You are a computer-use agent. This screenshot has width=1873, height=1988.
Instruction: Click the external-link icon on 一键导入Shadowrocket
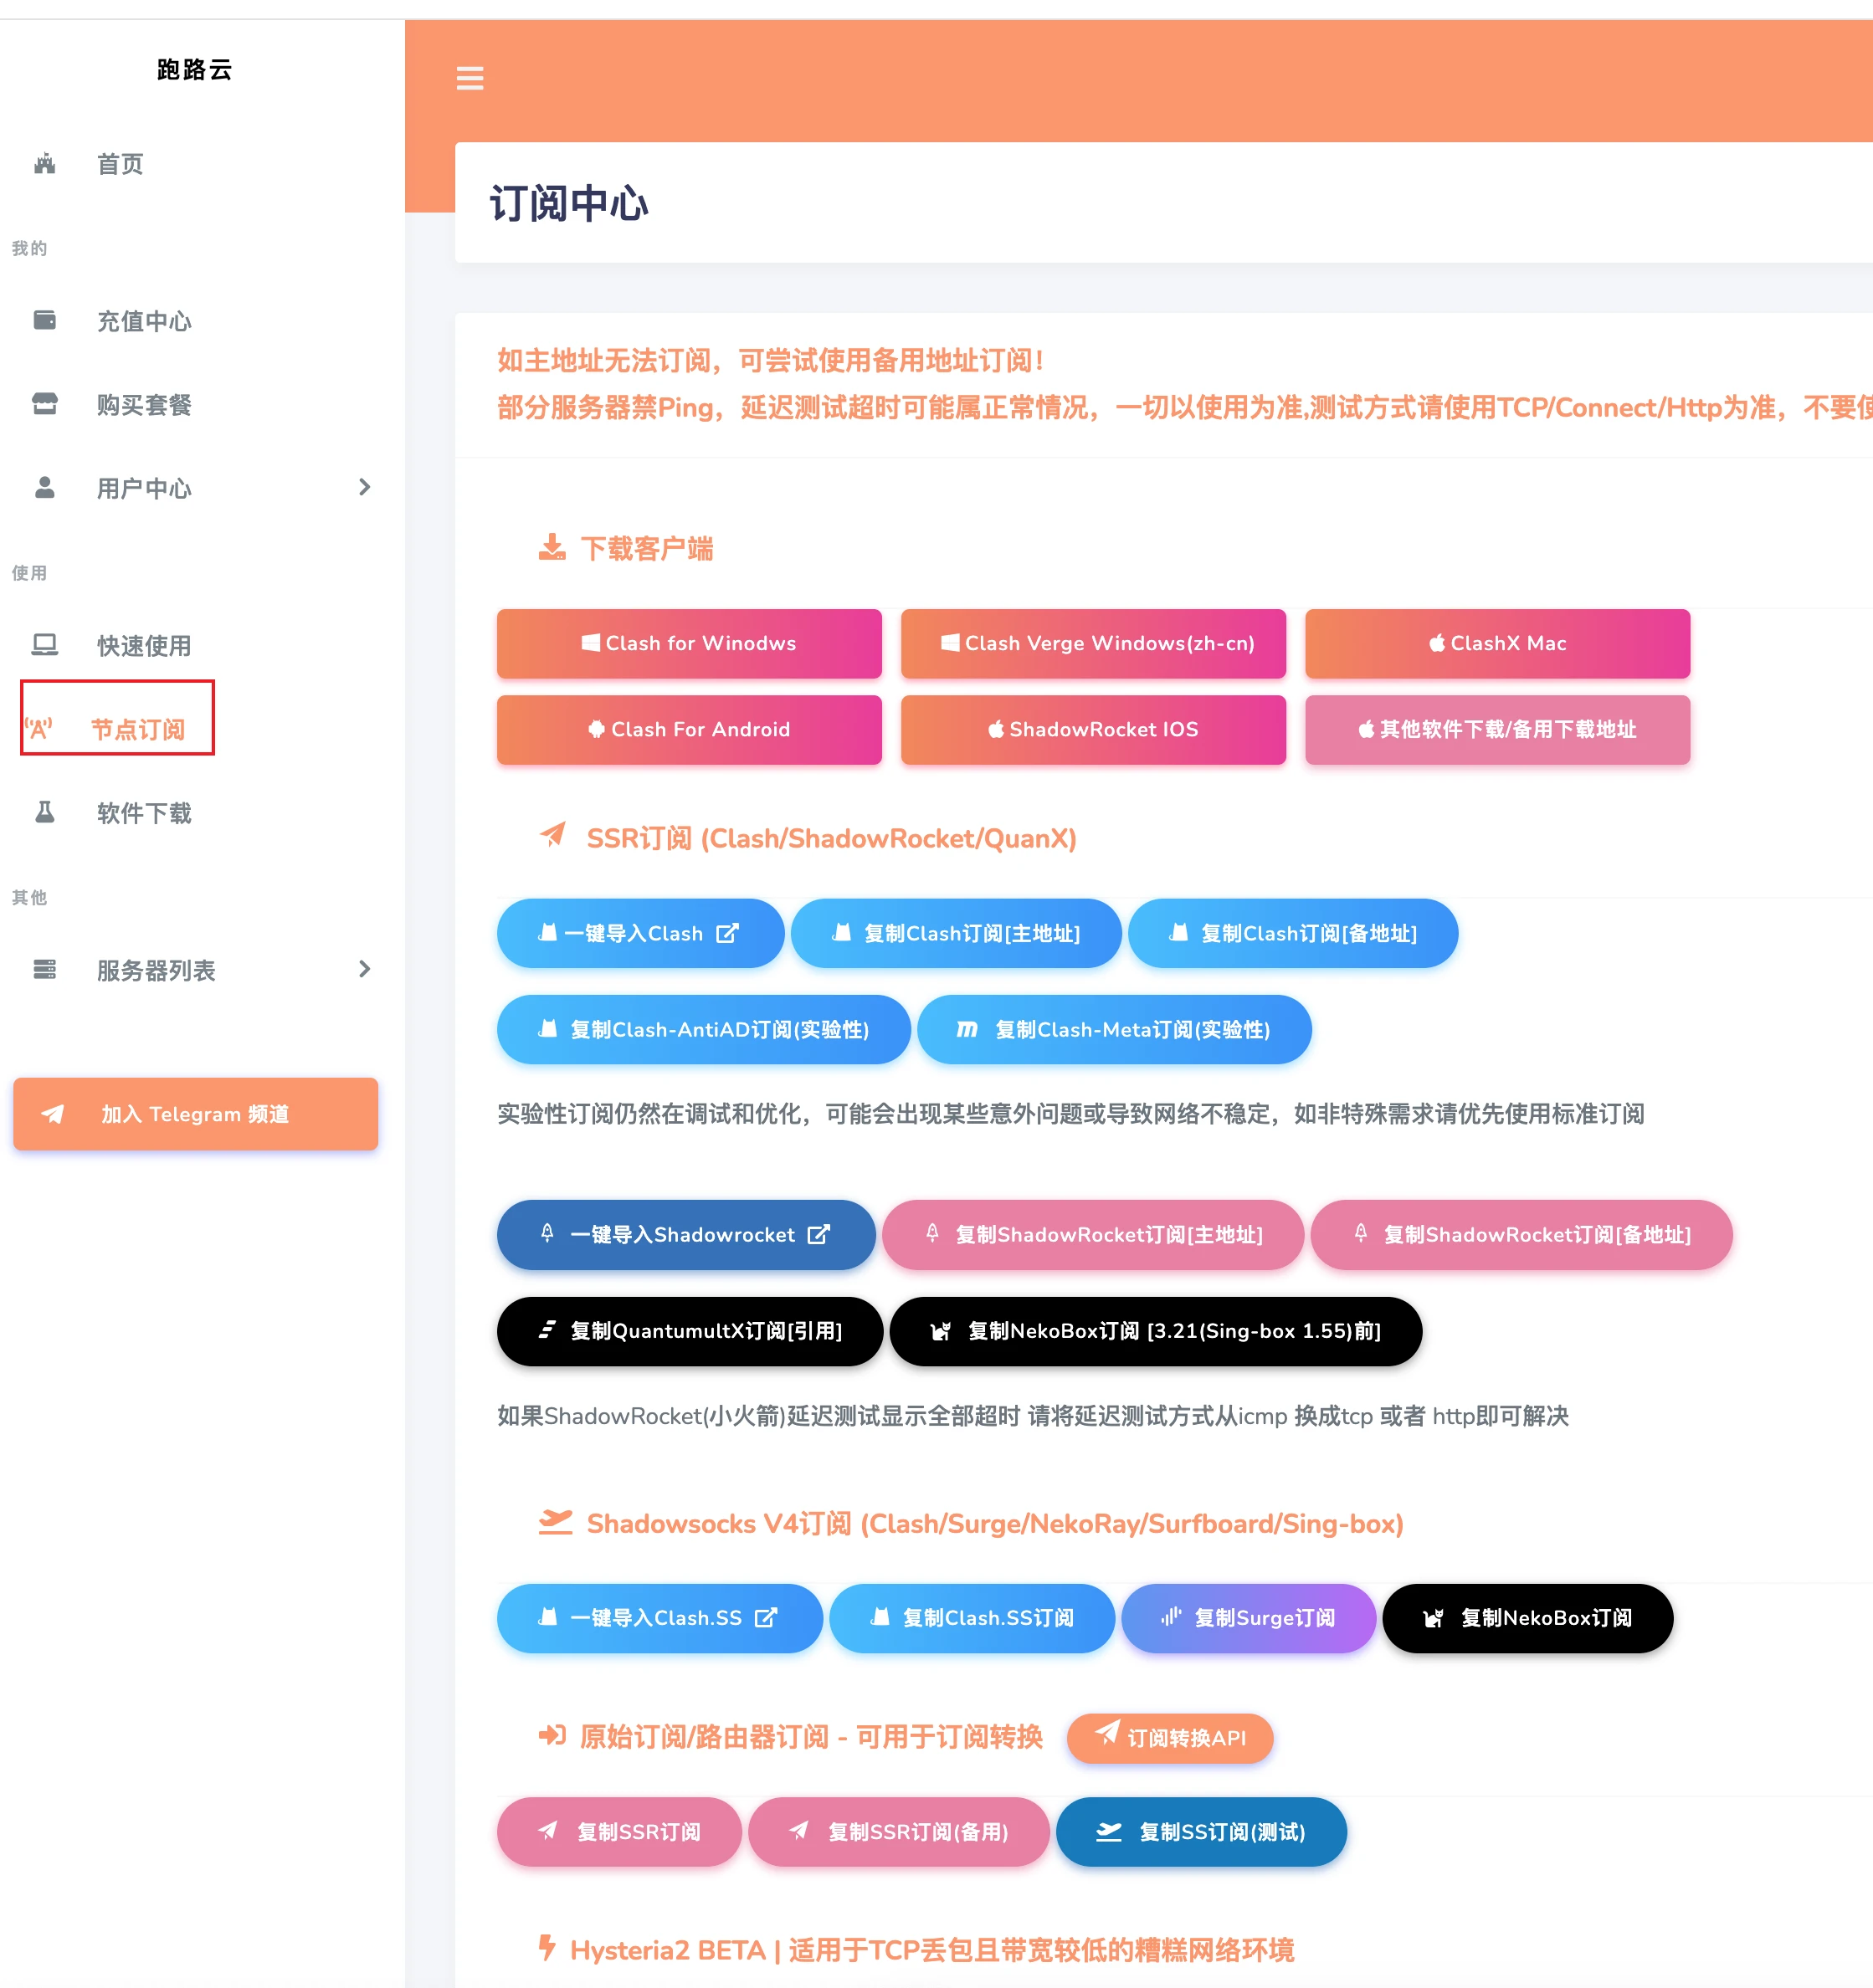819,1234
